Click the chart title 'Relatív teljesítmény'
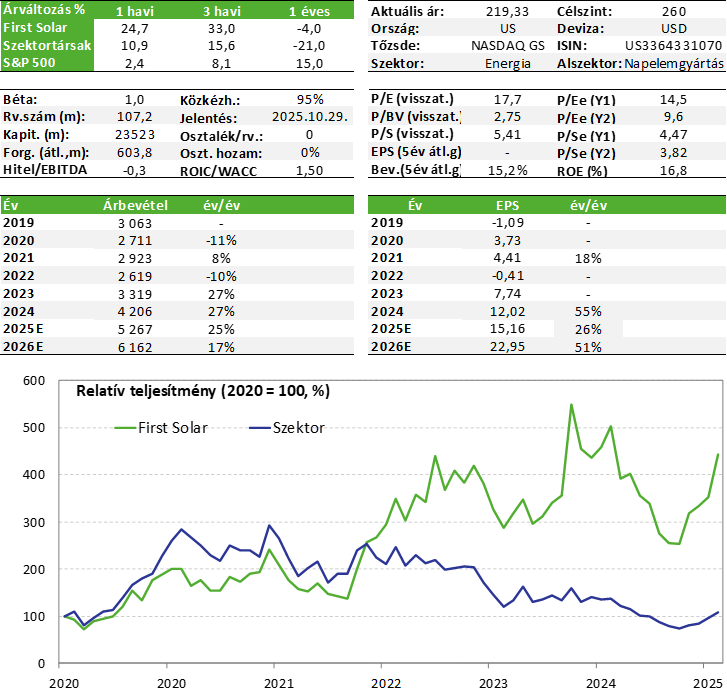 [146, 391]
